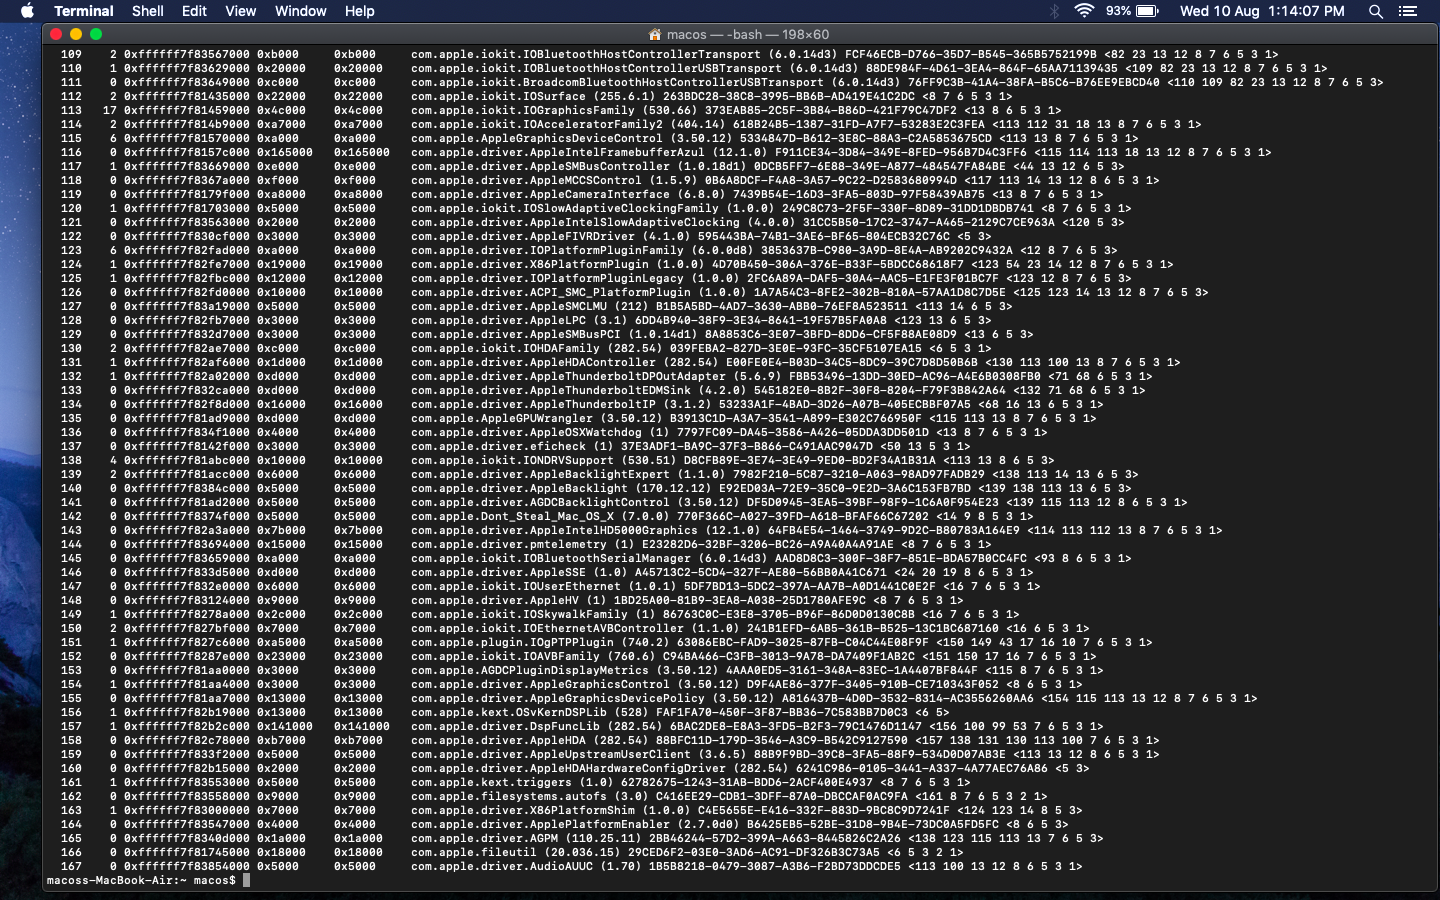Click com.apple.driver.ACPI_SMC_PlatformPlugin entry
The width and height of the screenshot is (1440, 900).
tap(551, 292)
